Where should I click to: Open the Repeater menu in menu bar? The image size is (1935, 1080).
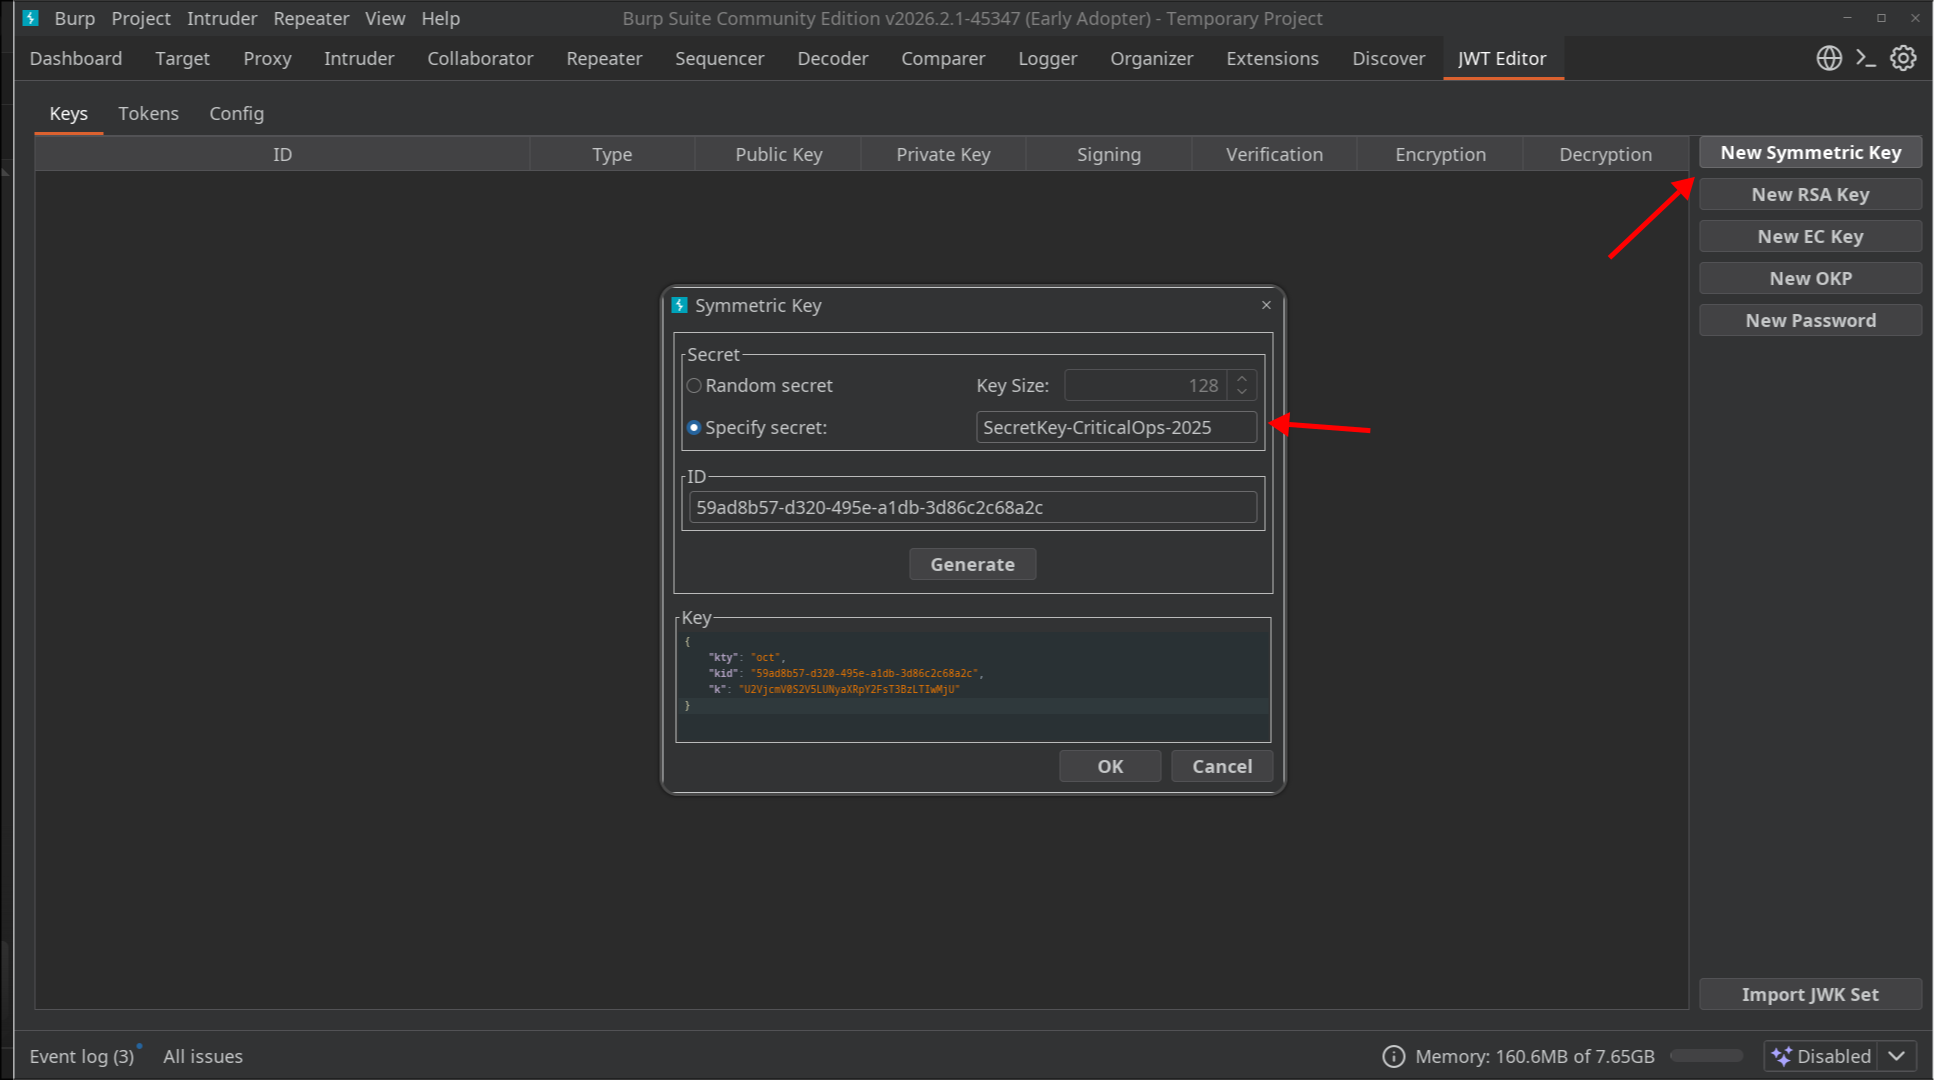(x=311, y=18)
